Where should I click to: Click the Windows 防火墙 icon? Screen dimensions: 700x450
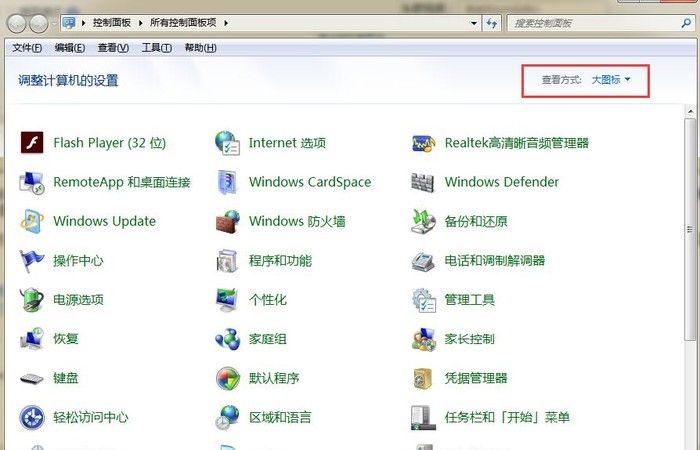(228, 221)
